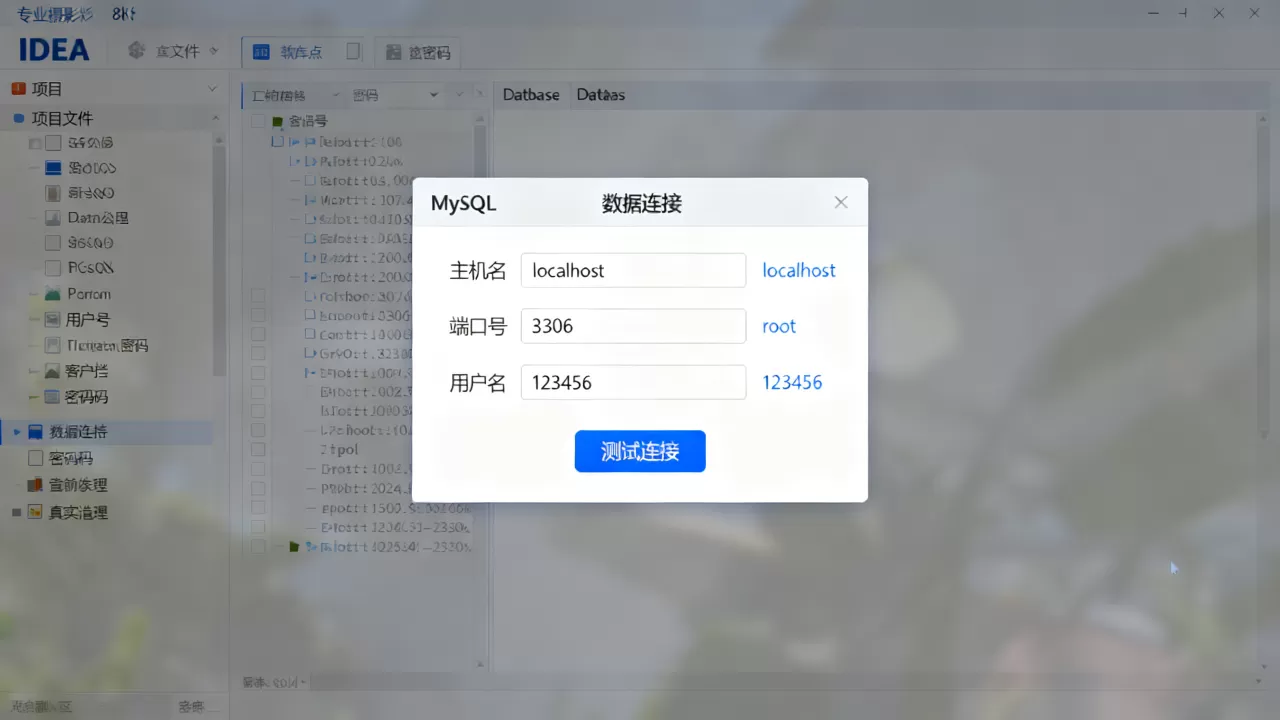
Task: Open the Datbase tab
Action: point(531,95)
